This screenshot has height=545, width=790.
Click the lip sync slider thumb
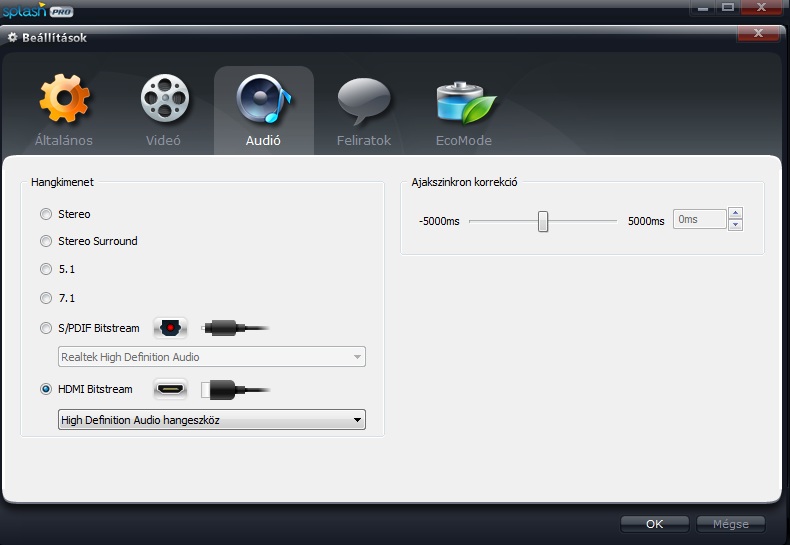point(543,221)
